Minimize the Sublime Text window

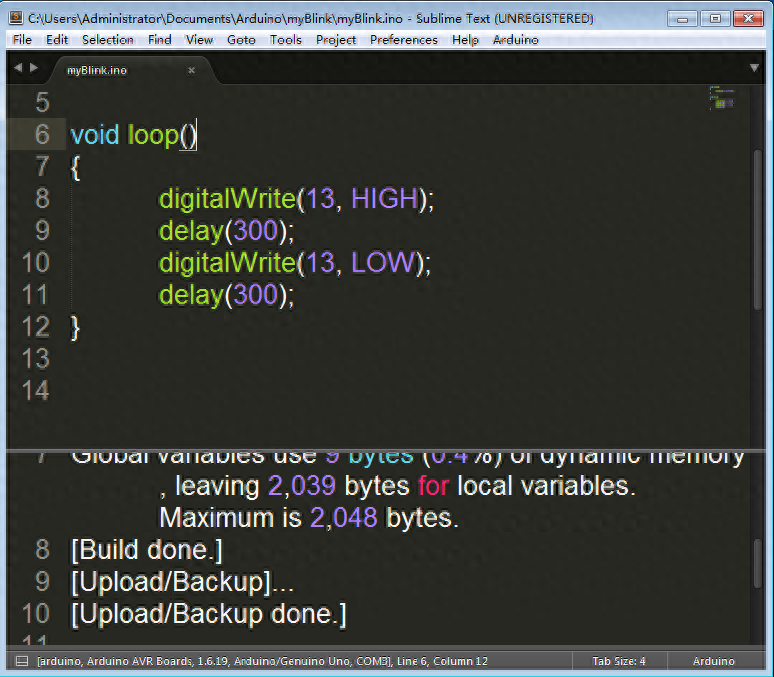click(x=682, y=19)
